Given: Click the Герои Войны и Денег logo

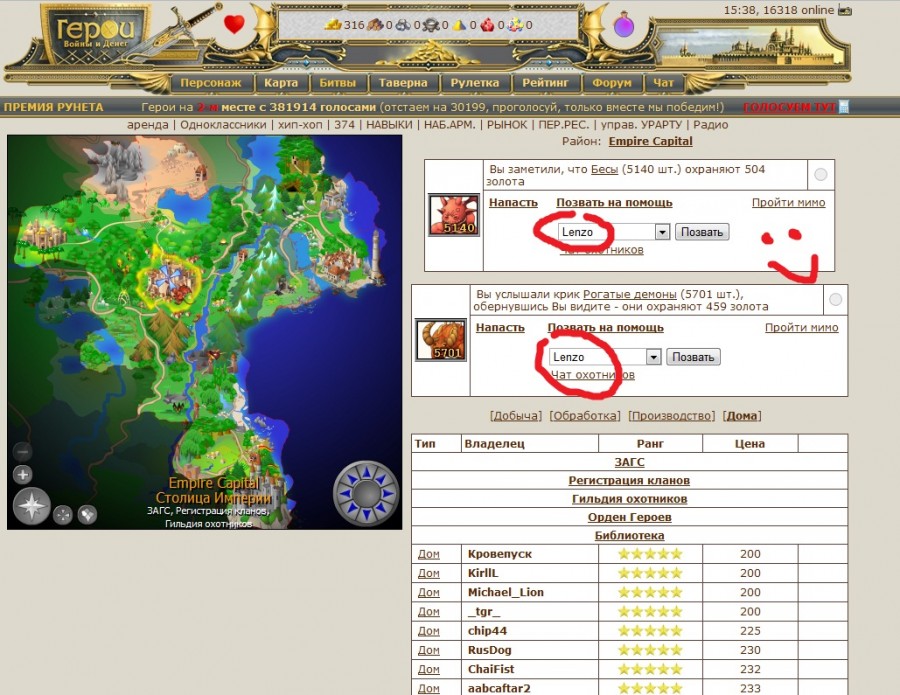Looking at the screenshot, I should (95, 34).
